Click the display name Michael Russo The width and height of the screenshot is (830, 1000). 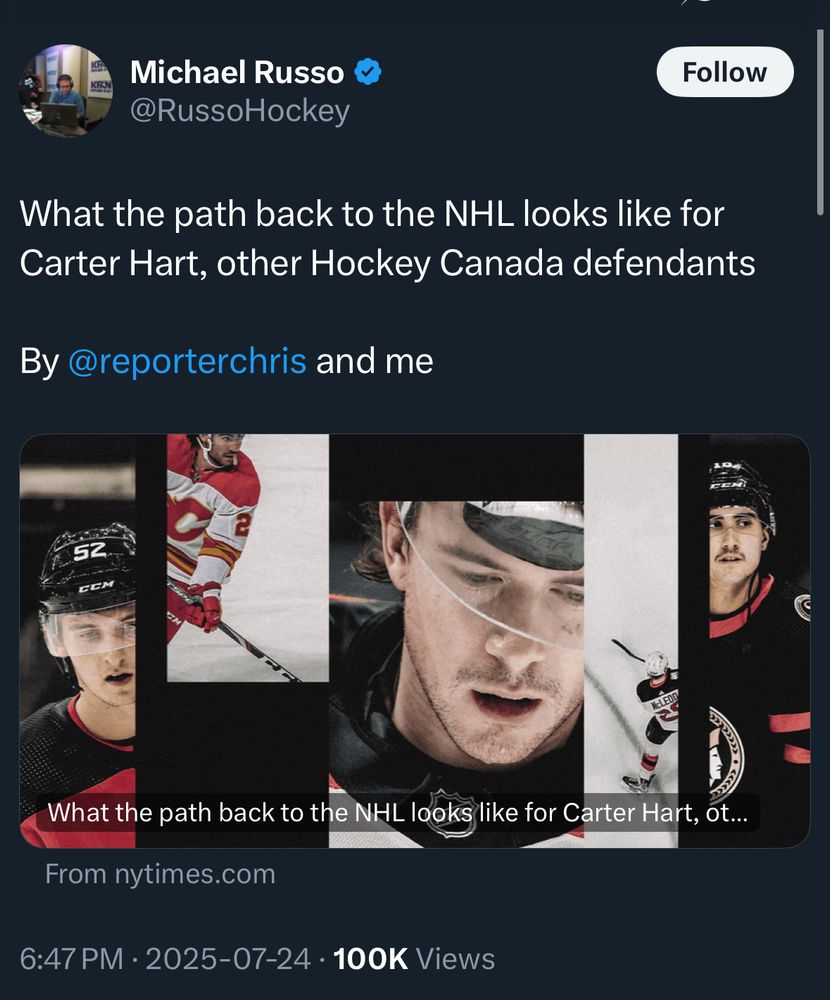[x=240, y=71]
